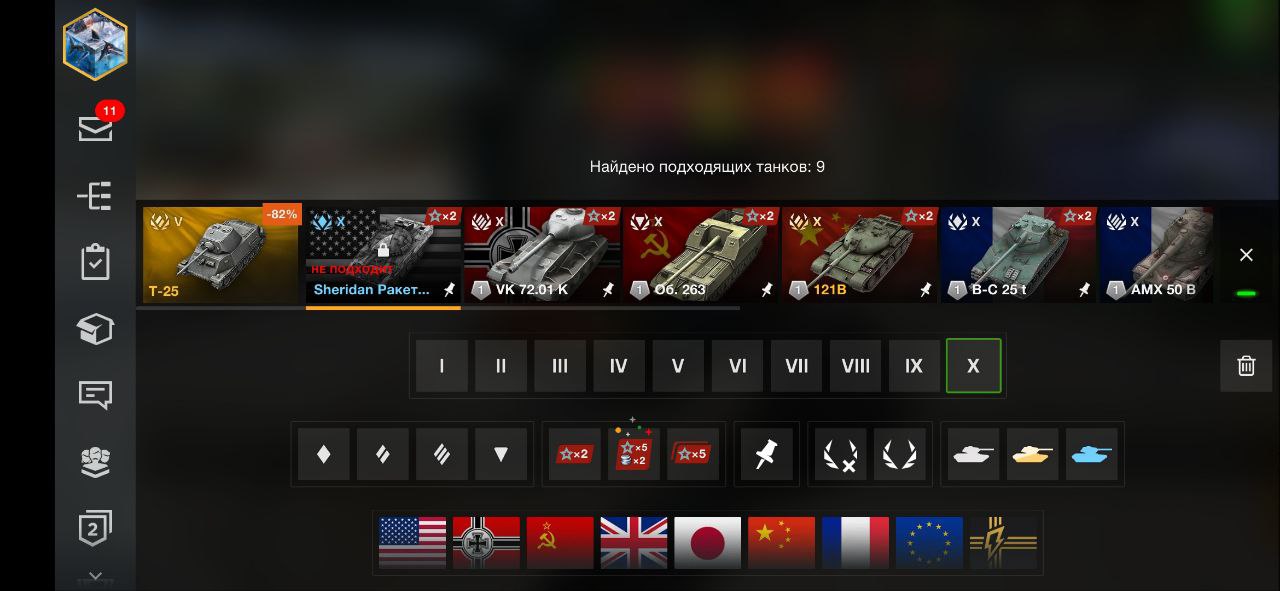This screenshot has height=591, width=1280.
Task: Select the B-C 25 t tank card
Action: pos(1018,255)
